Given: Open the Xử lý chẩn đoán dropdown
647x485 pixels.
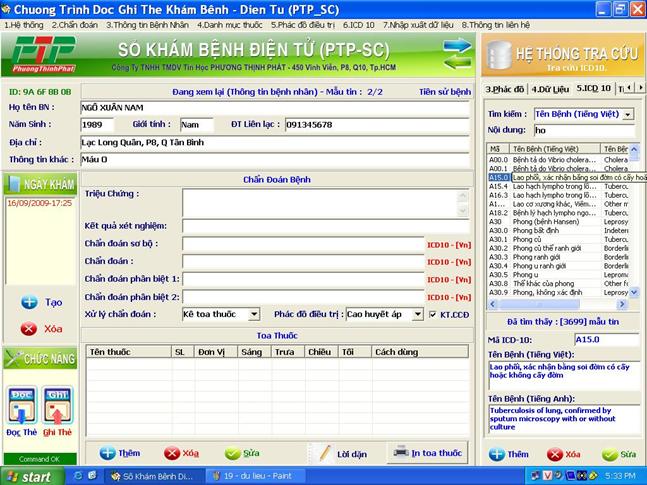Looking at the screenshot, I should coord(254,314).
